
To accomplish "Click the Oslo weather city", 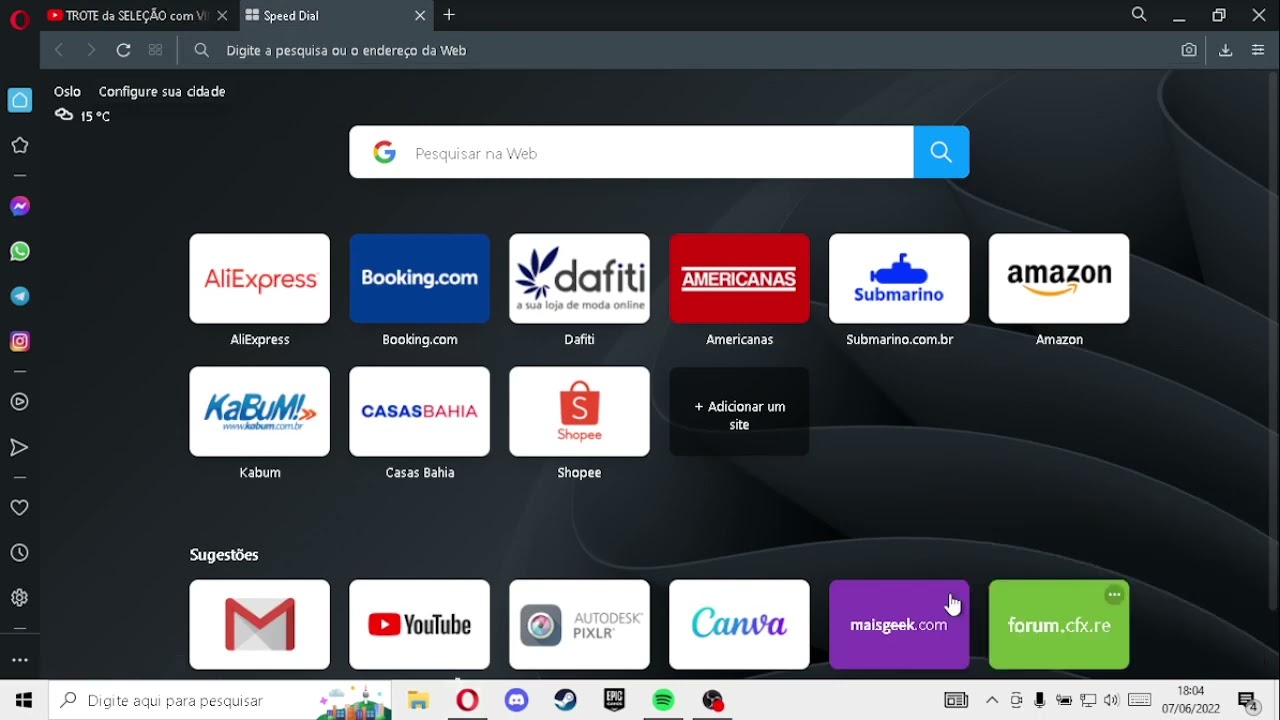I will [x=67, y=91].
